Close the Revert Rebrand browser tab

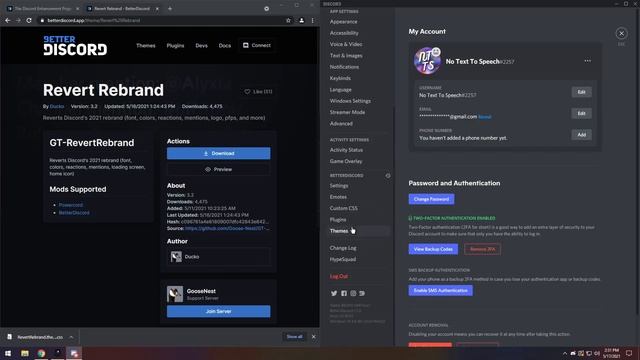(157, 8)
